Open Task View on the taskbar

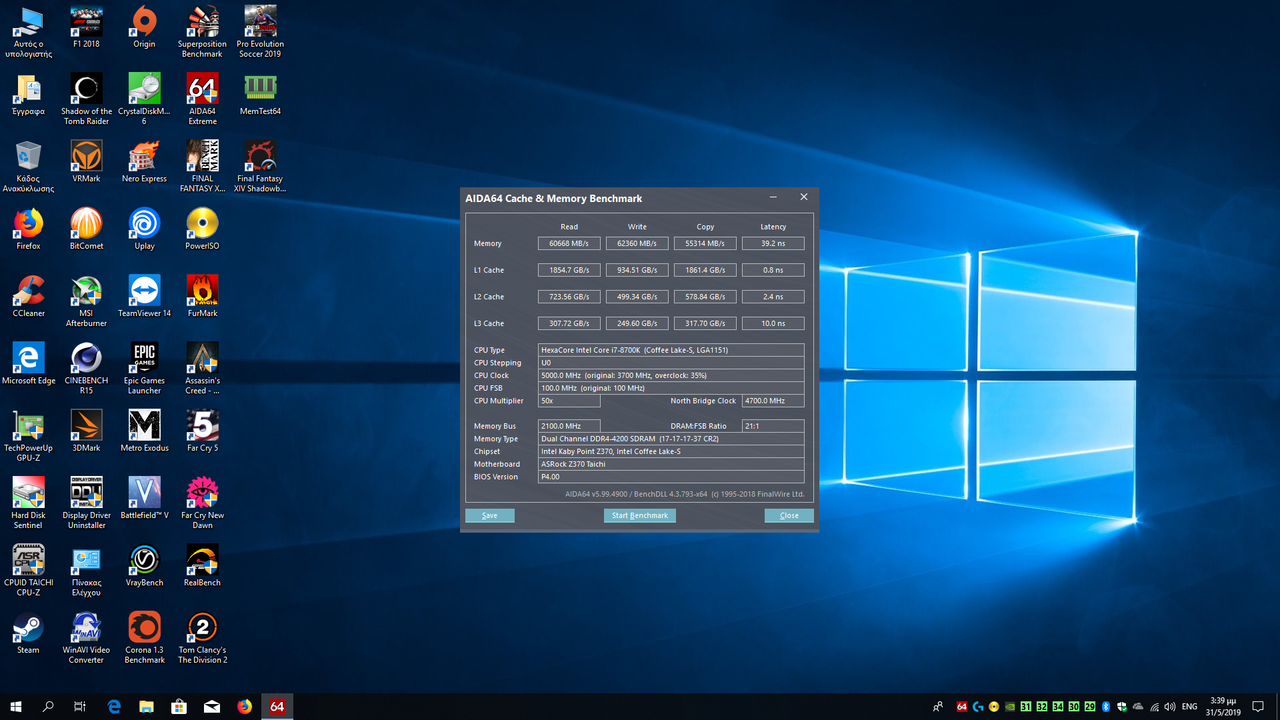click(80, 706)
